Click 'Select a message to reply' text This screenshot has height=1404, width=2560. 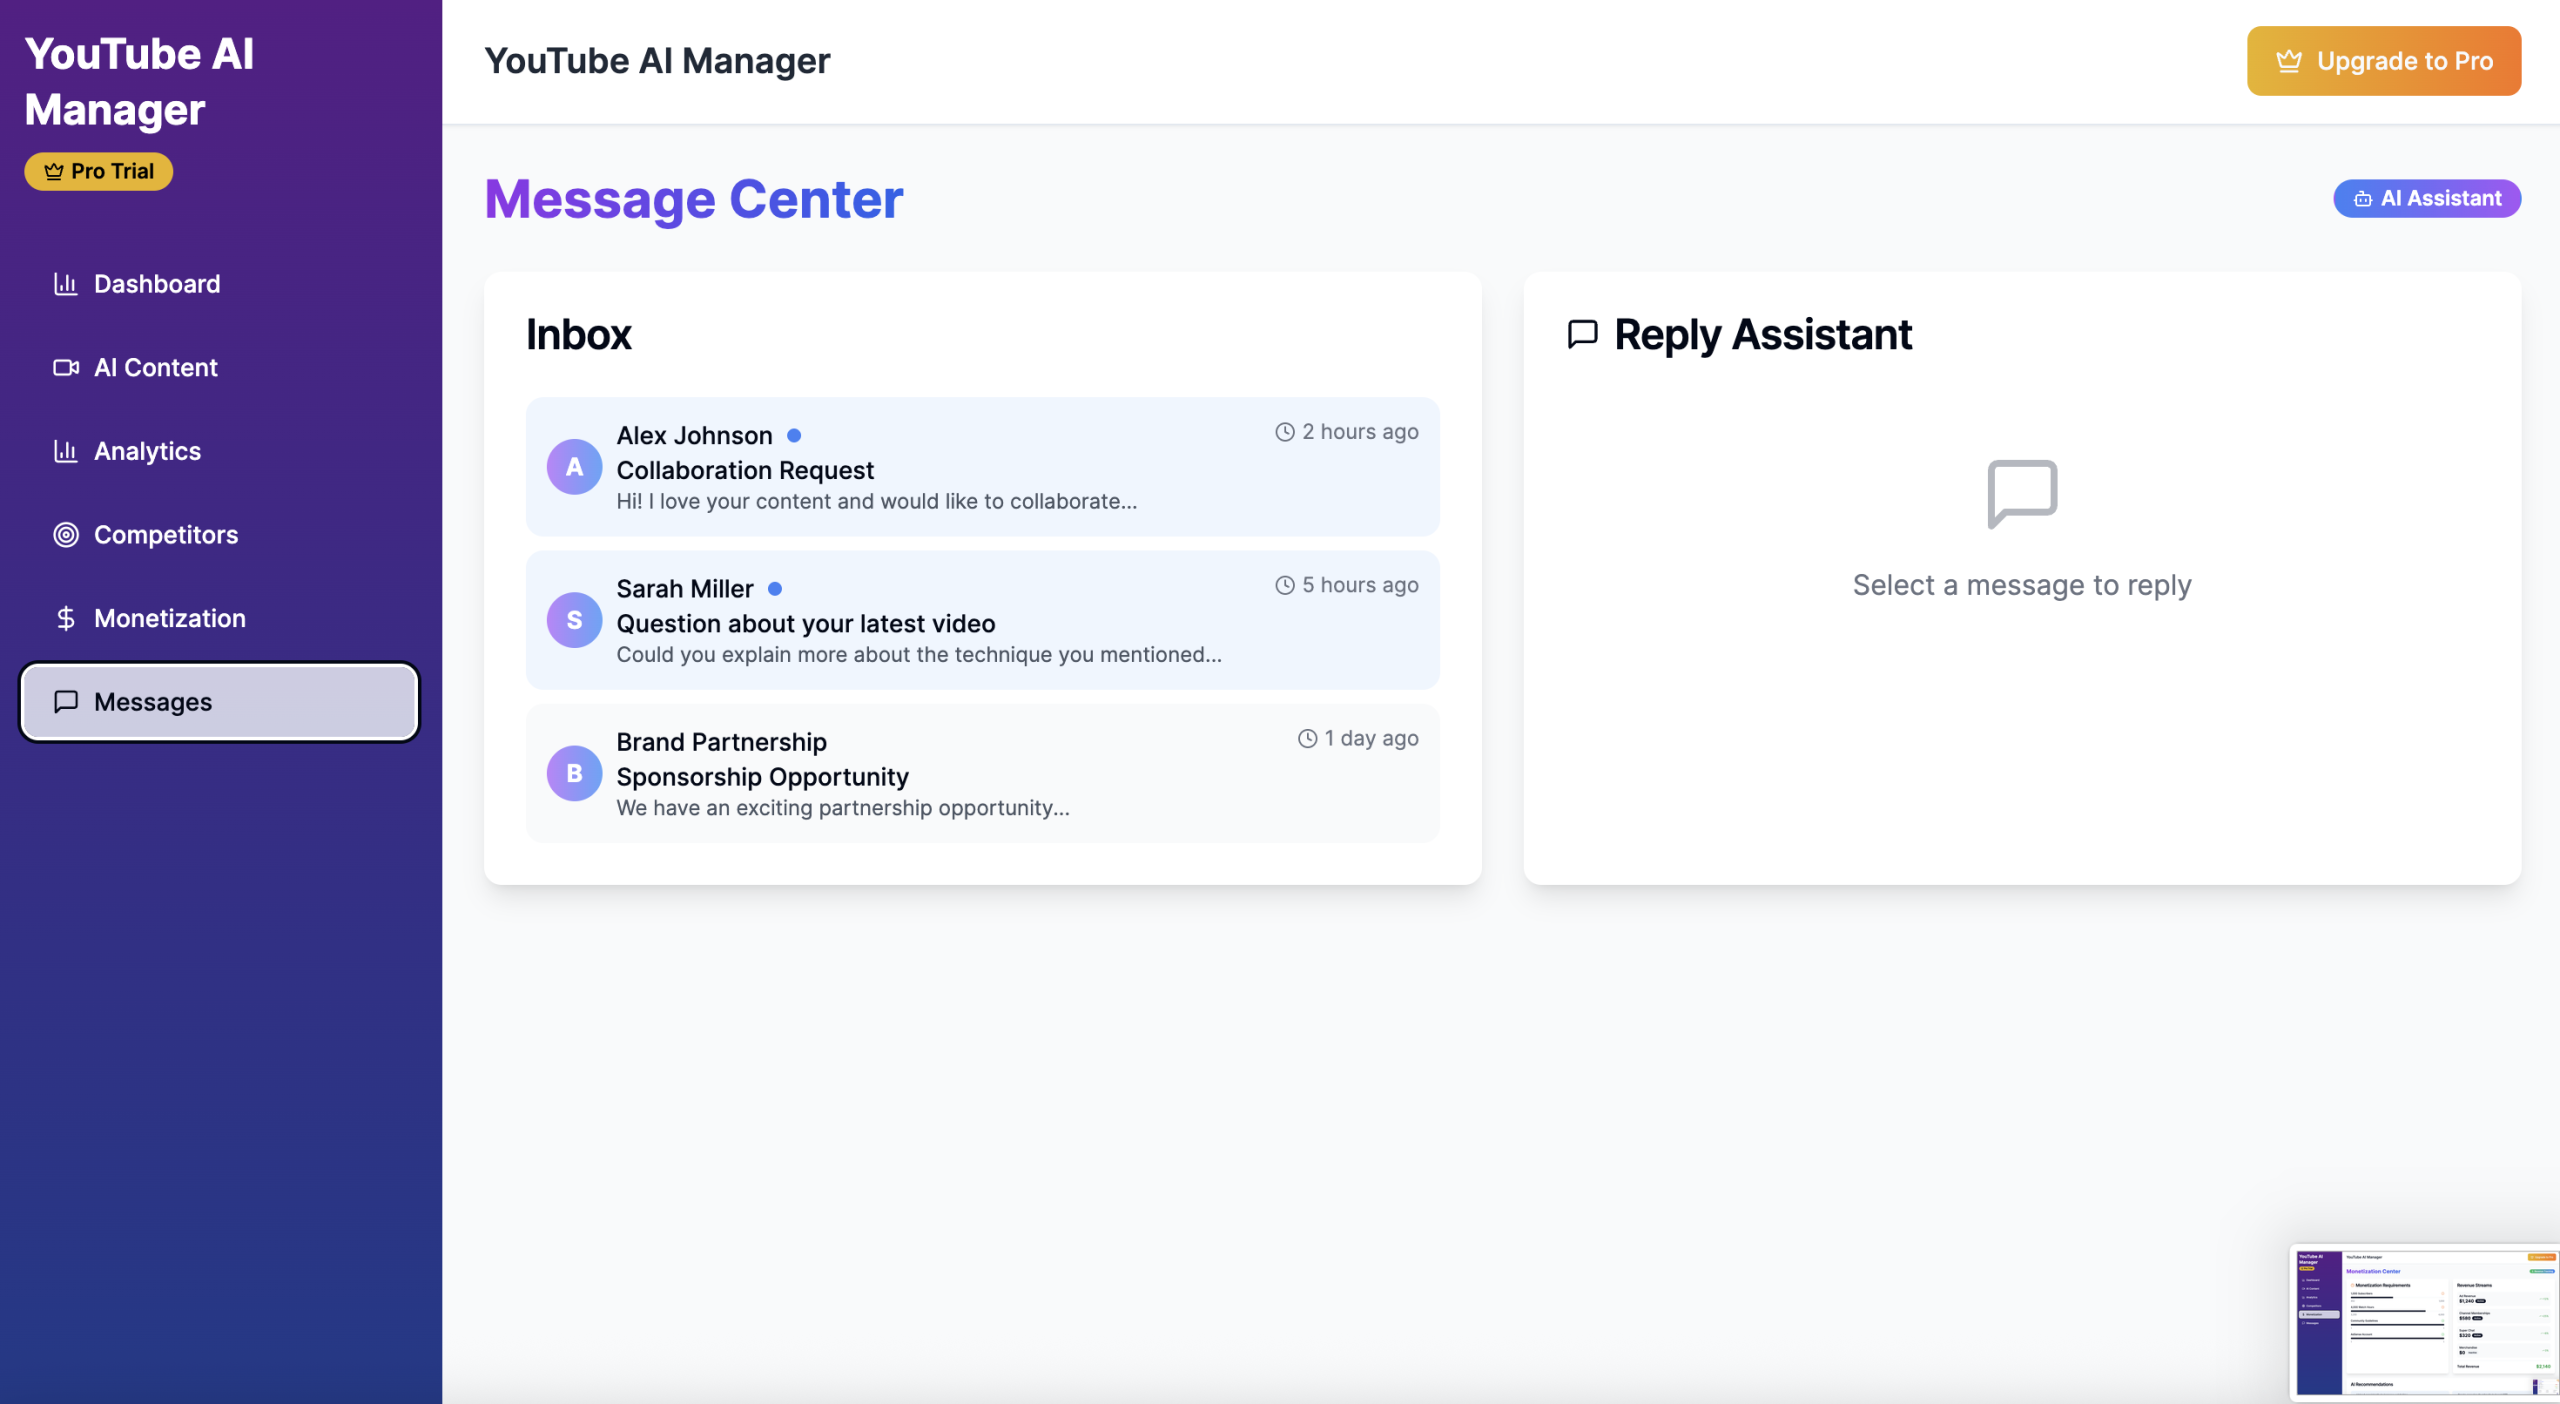click(2022, 585)
